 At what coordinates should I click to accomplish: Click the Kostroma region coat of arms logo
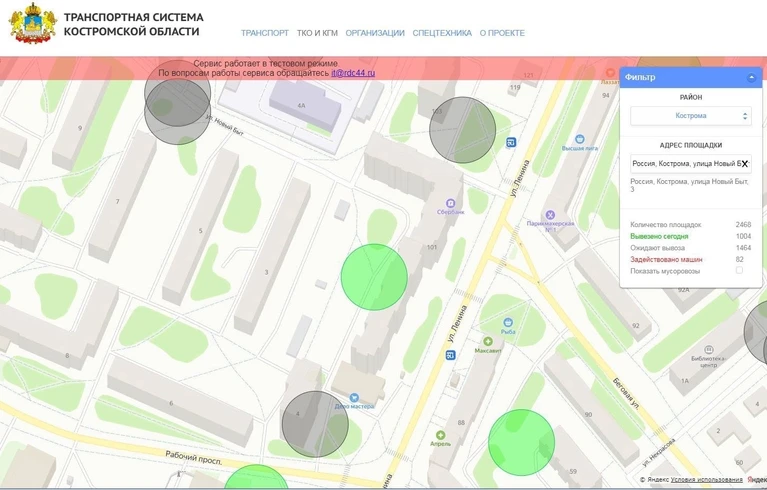point(33,24)
